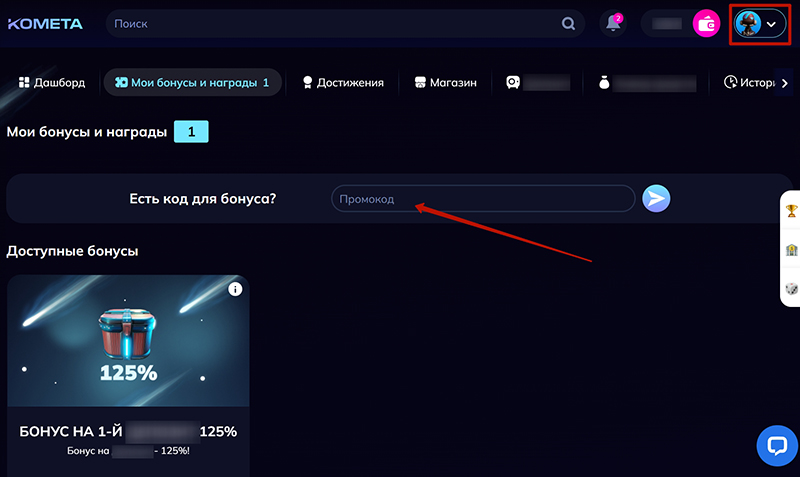Viewport: 800px width, 477px height.
Task: Click the KOMETA logo
Action: [45, 24]
